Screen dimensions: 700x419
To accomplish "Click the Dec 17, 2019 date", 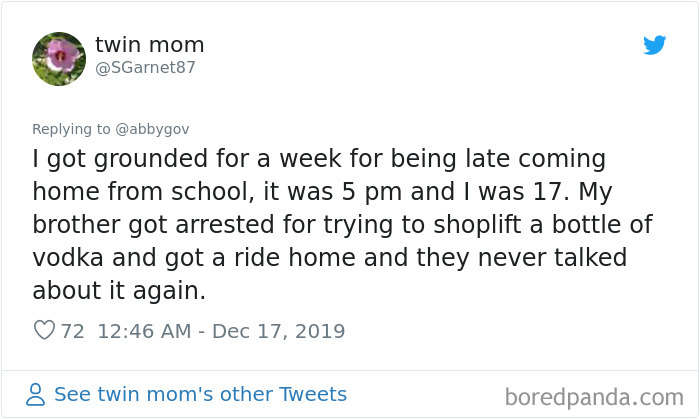I will [x=279, y=331].
